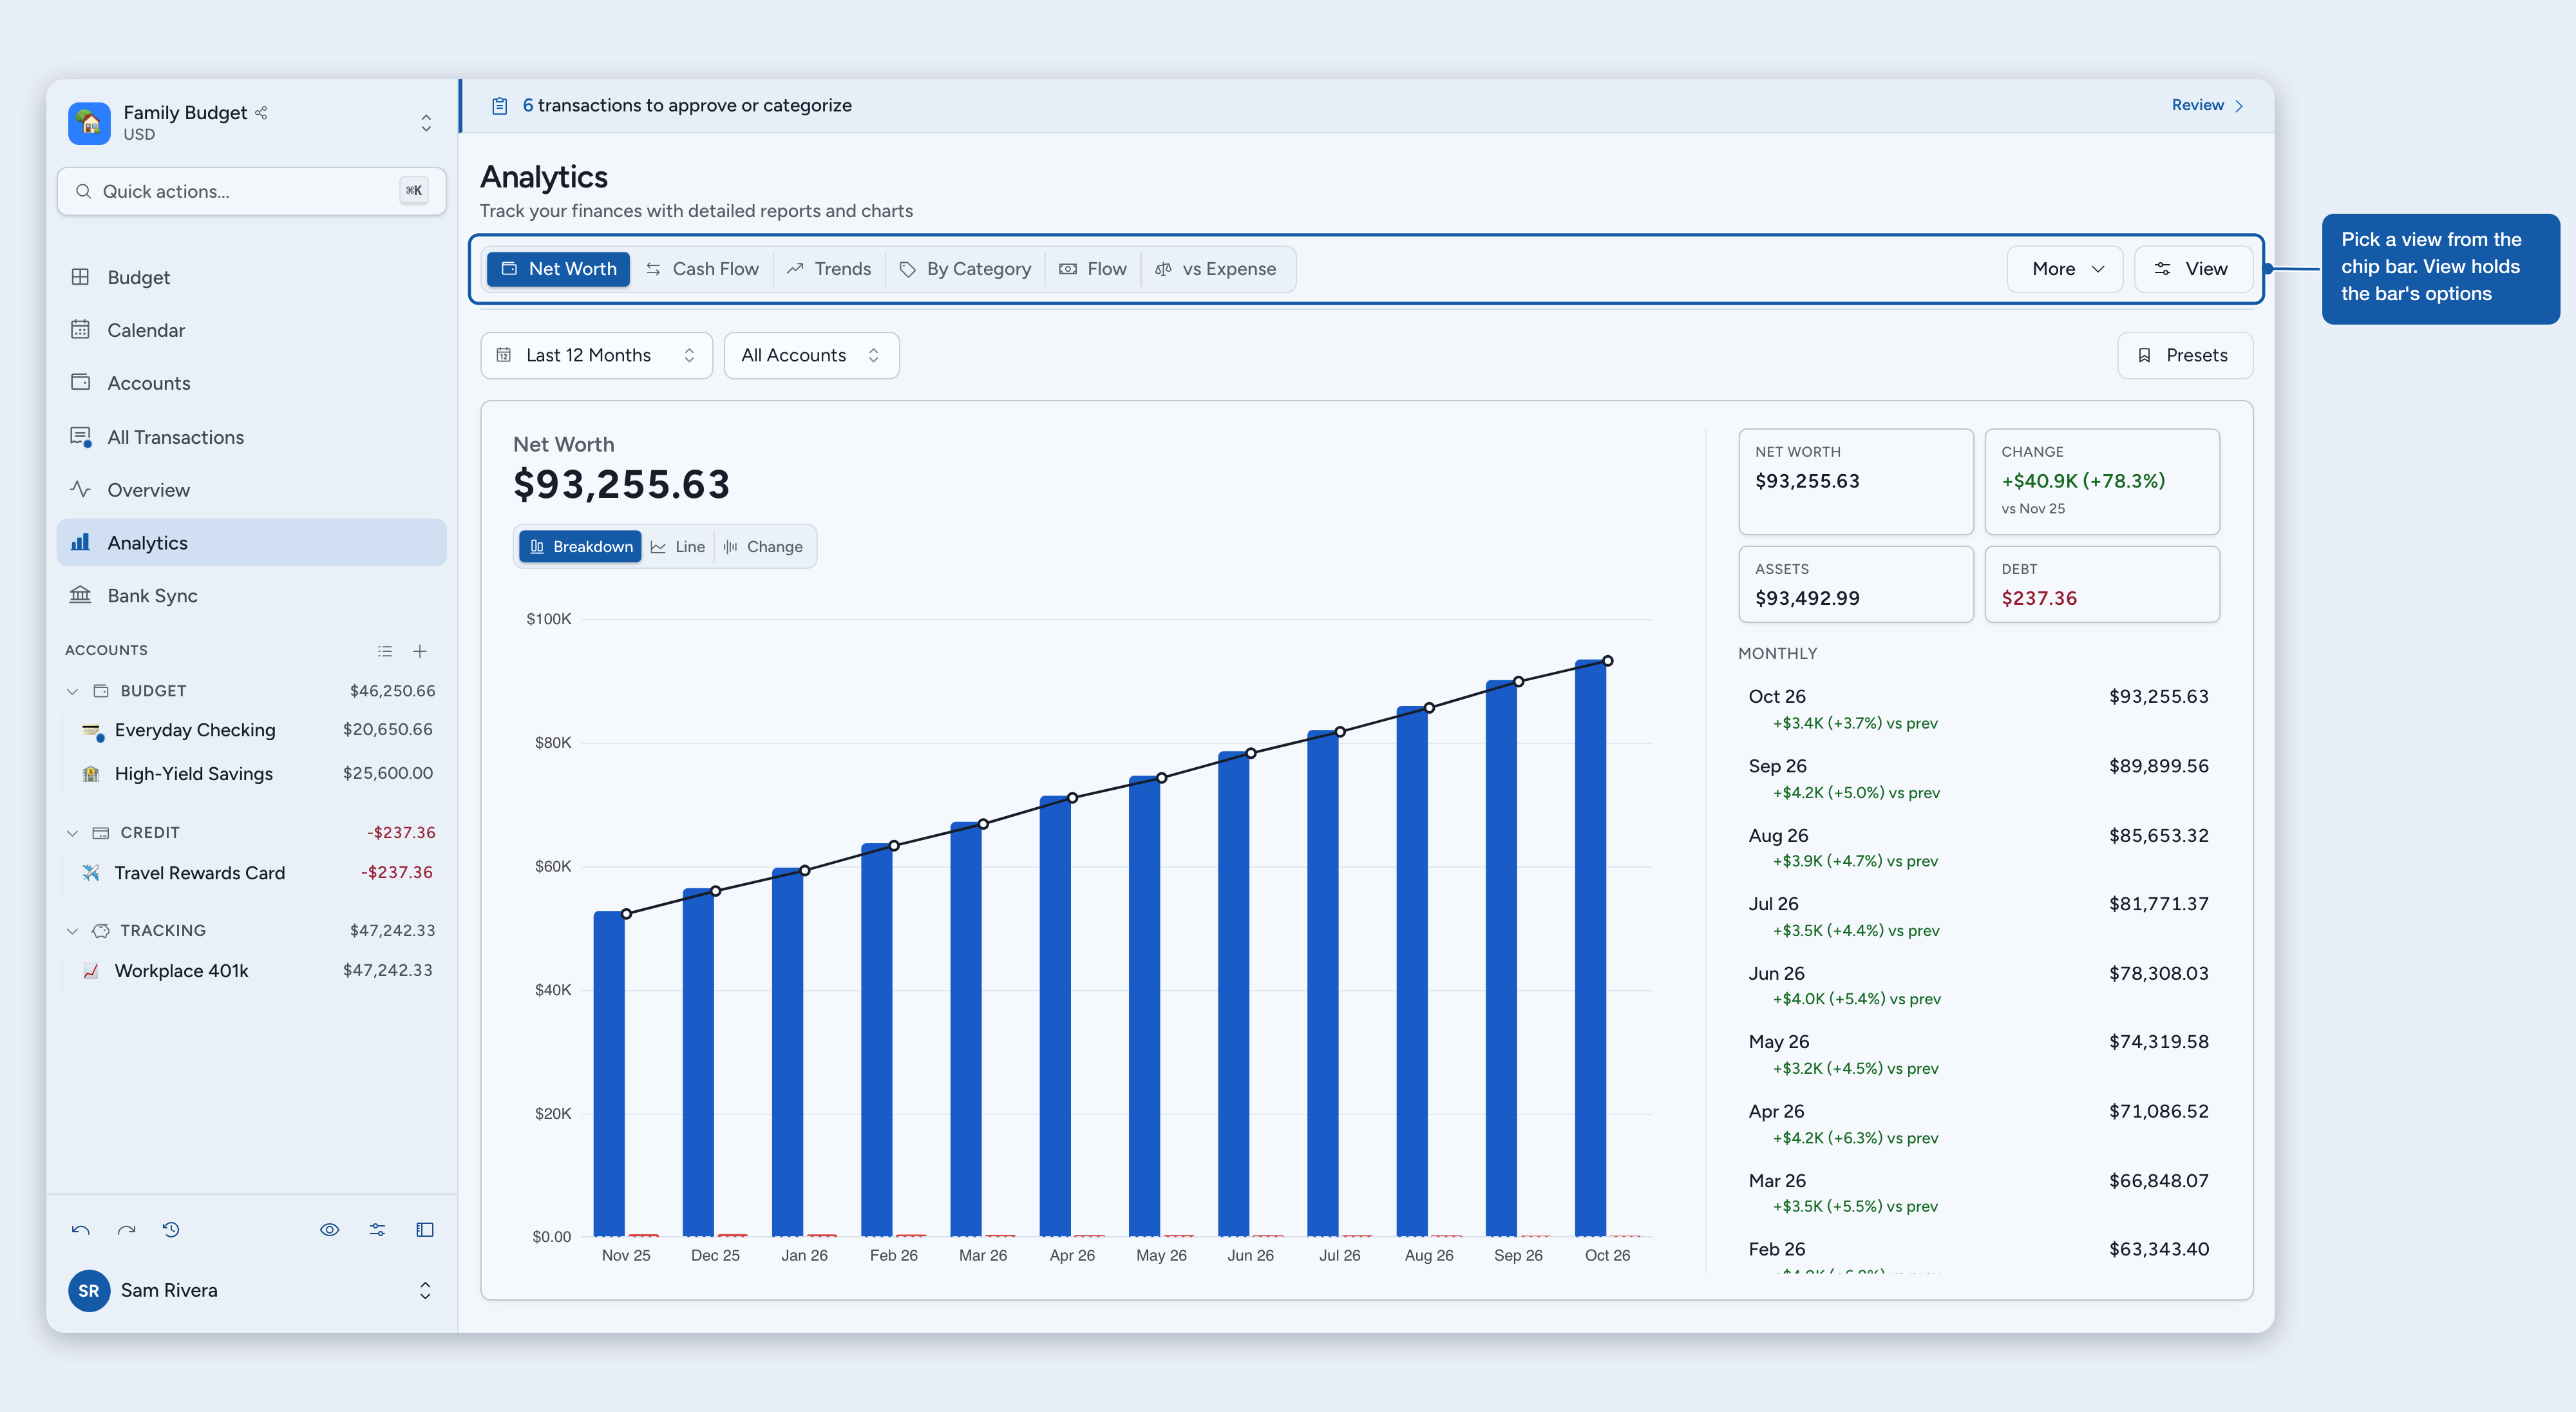
Task: Open Budget in the sidebar
Action: point(252,277)
